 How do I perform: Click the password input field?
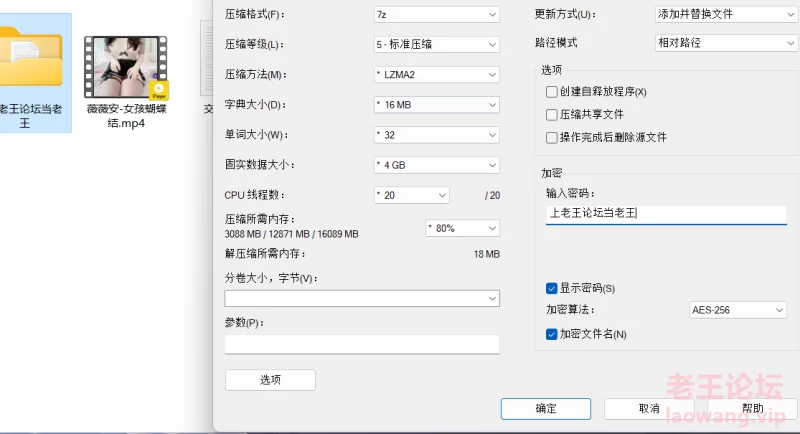click(x=666, y=214)
